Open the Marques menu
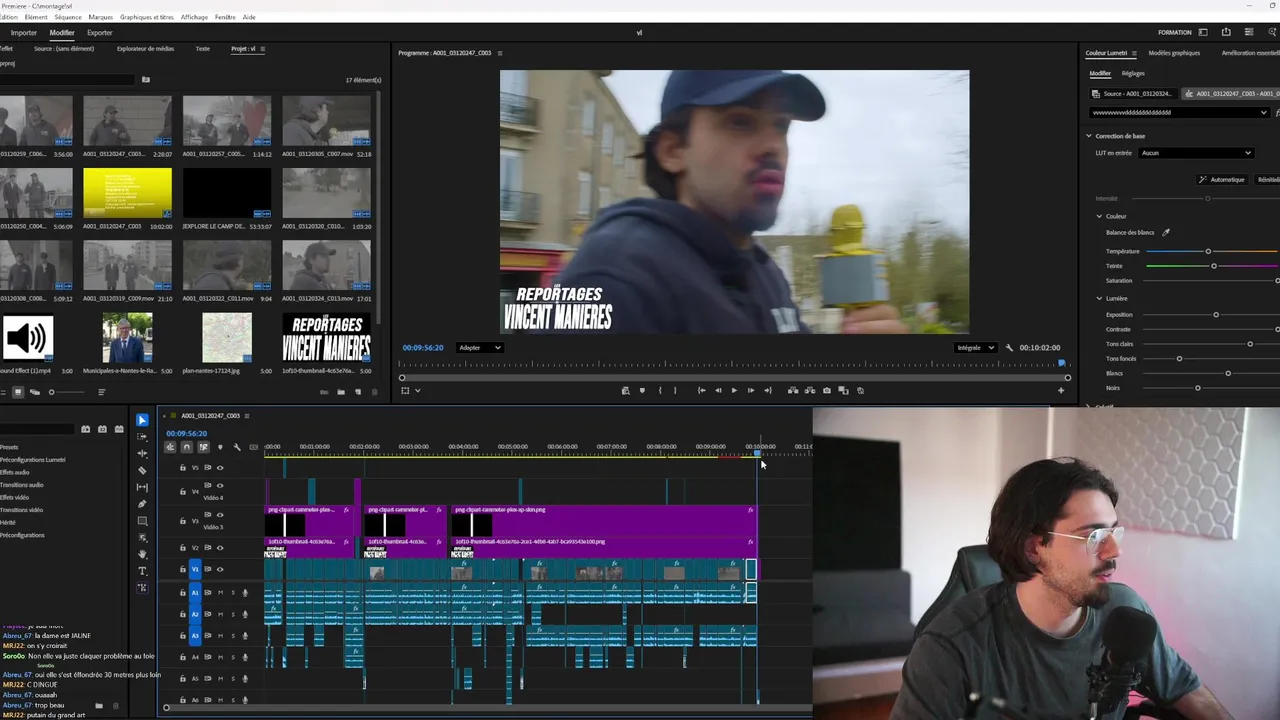Screen dimensions: 1280x720 coord(101,17)
